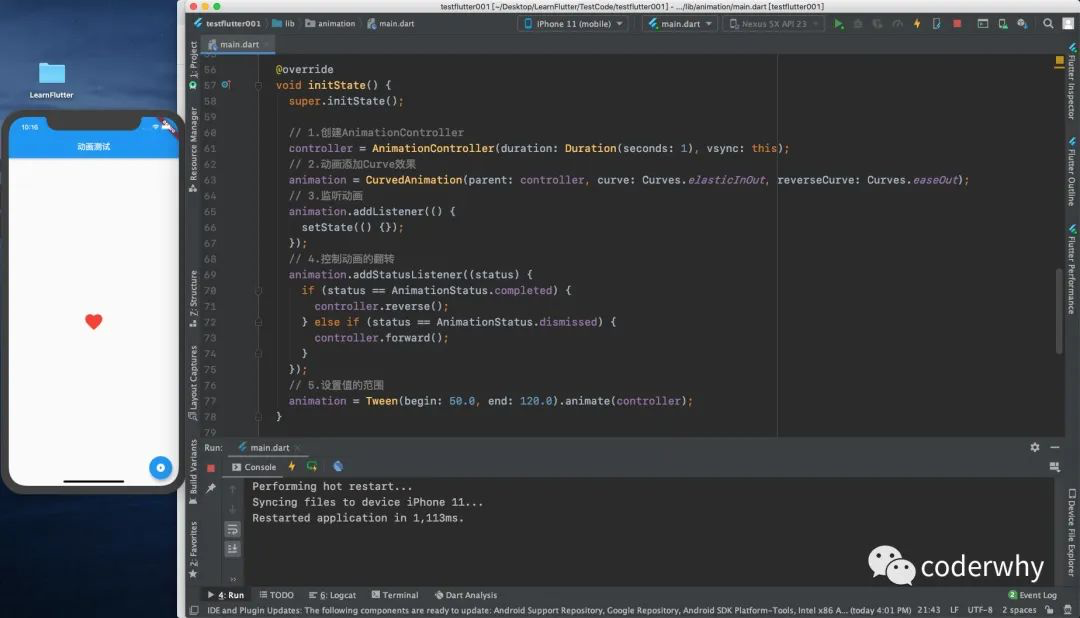Click Hot Reload lightning in Run panel

point(292,466)
